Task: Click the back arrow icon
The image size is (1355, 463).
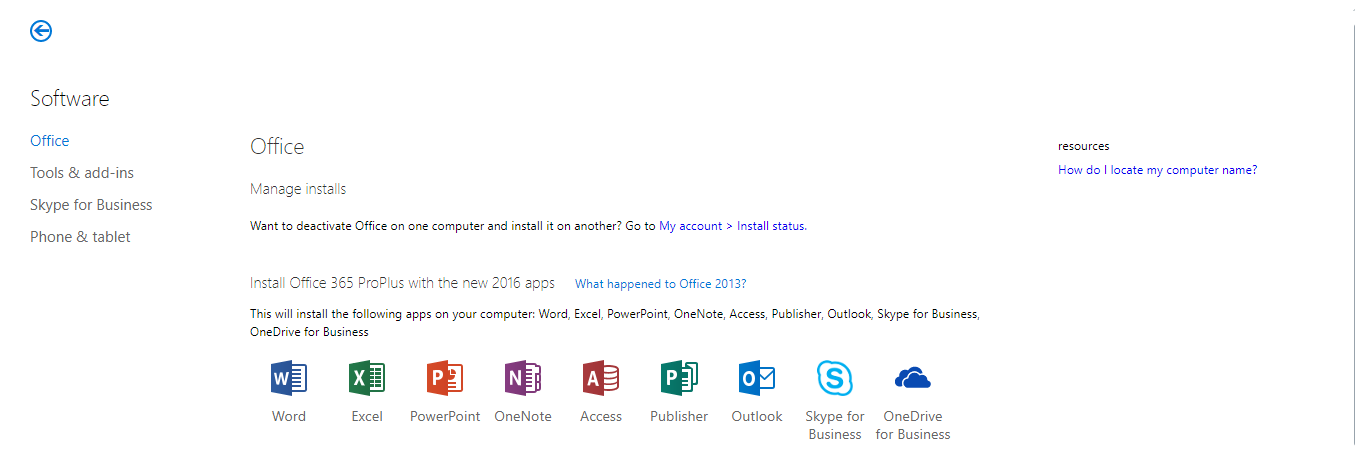Action: coord(41,31)
